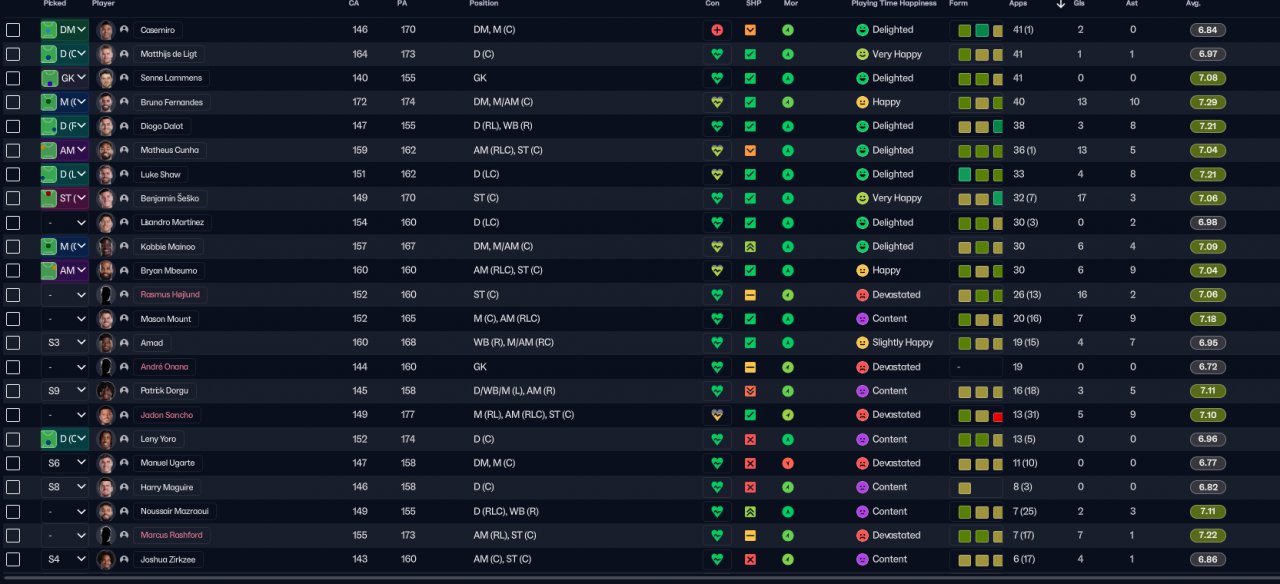The image size is (1280, 584).
Task: Click Leny Yoro's photo thumbnail
Action: click(105, 439)
